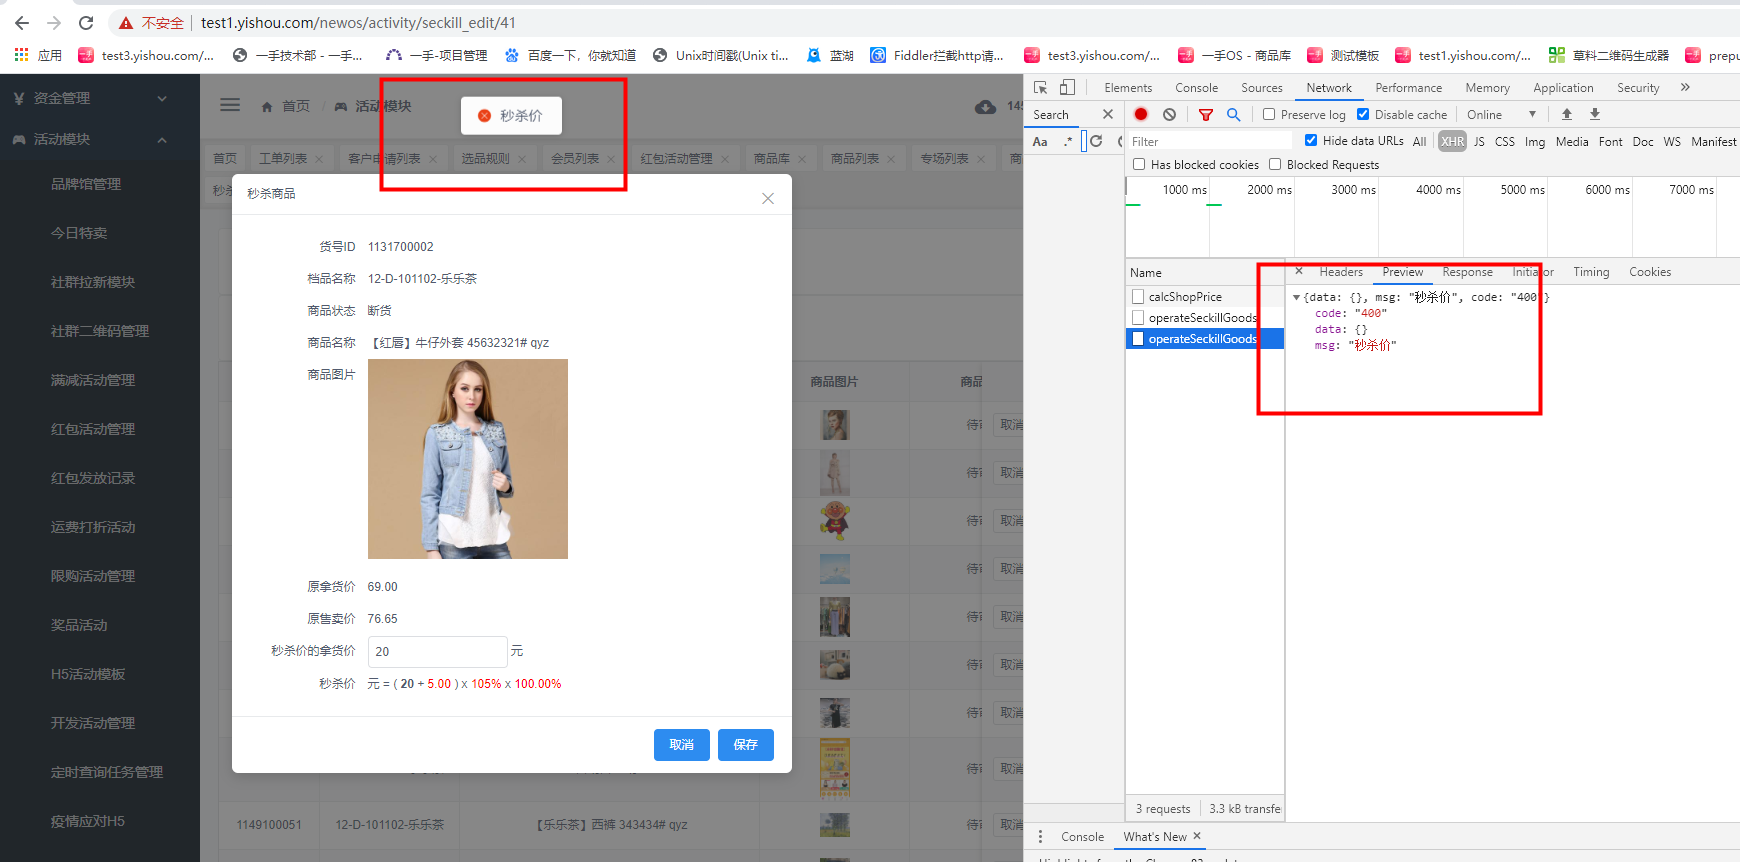
Task: Uncheck Hide data URLs
Action: click(x=1311, y=140)
